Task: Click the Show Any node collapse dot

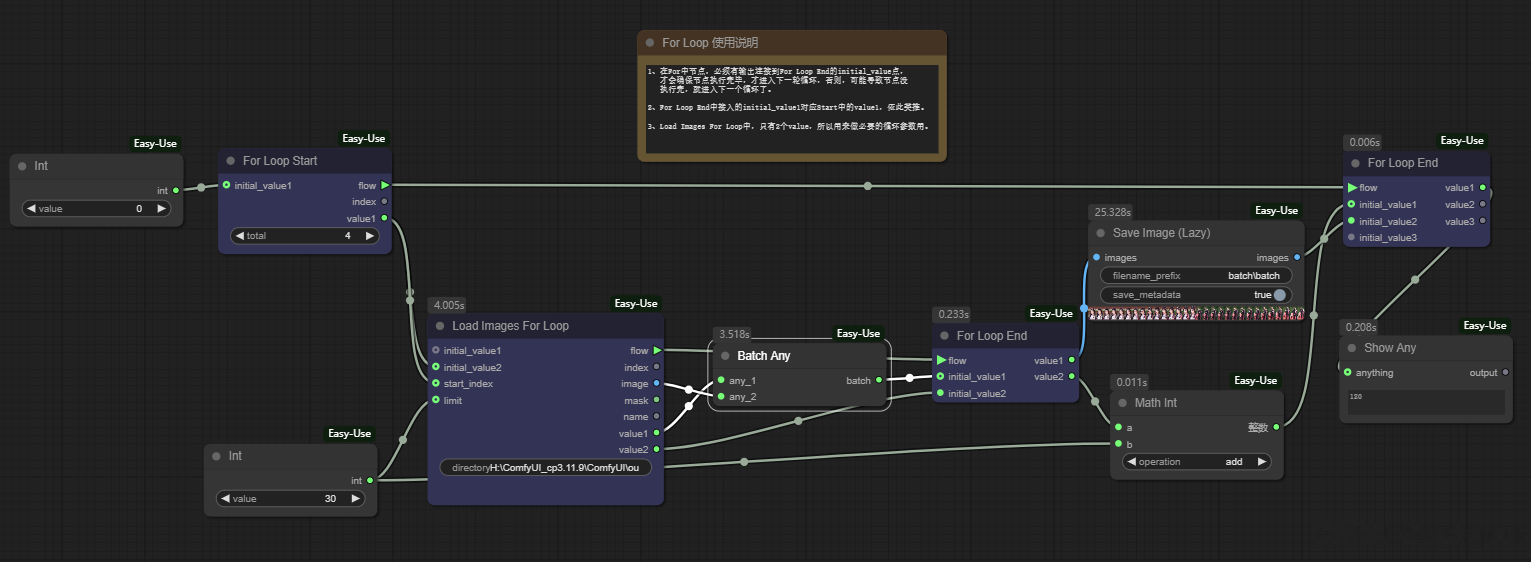Action: pyautogui.click(x=1352, y=348)
